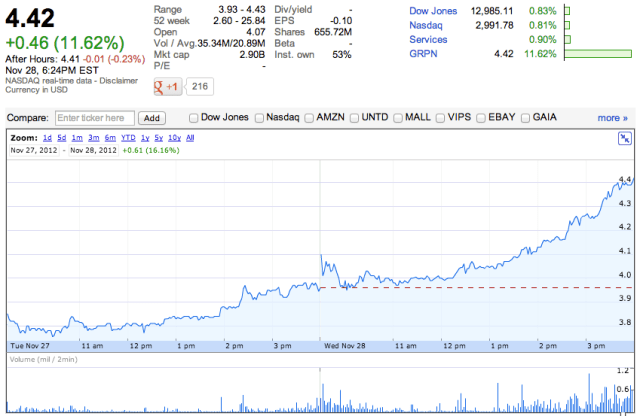
Task: Click the 4.42 current price
Action: 30,18
